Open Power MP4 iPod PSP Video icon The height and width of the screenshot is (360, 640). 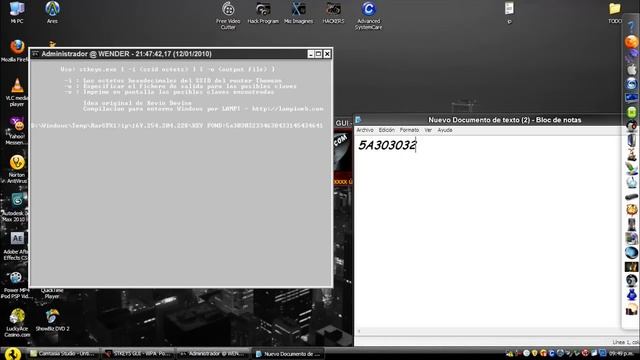tap(16, 284)
